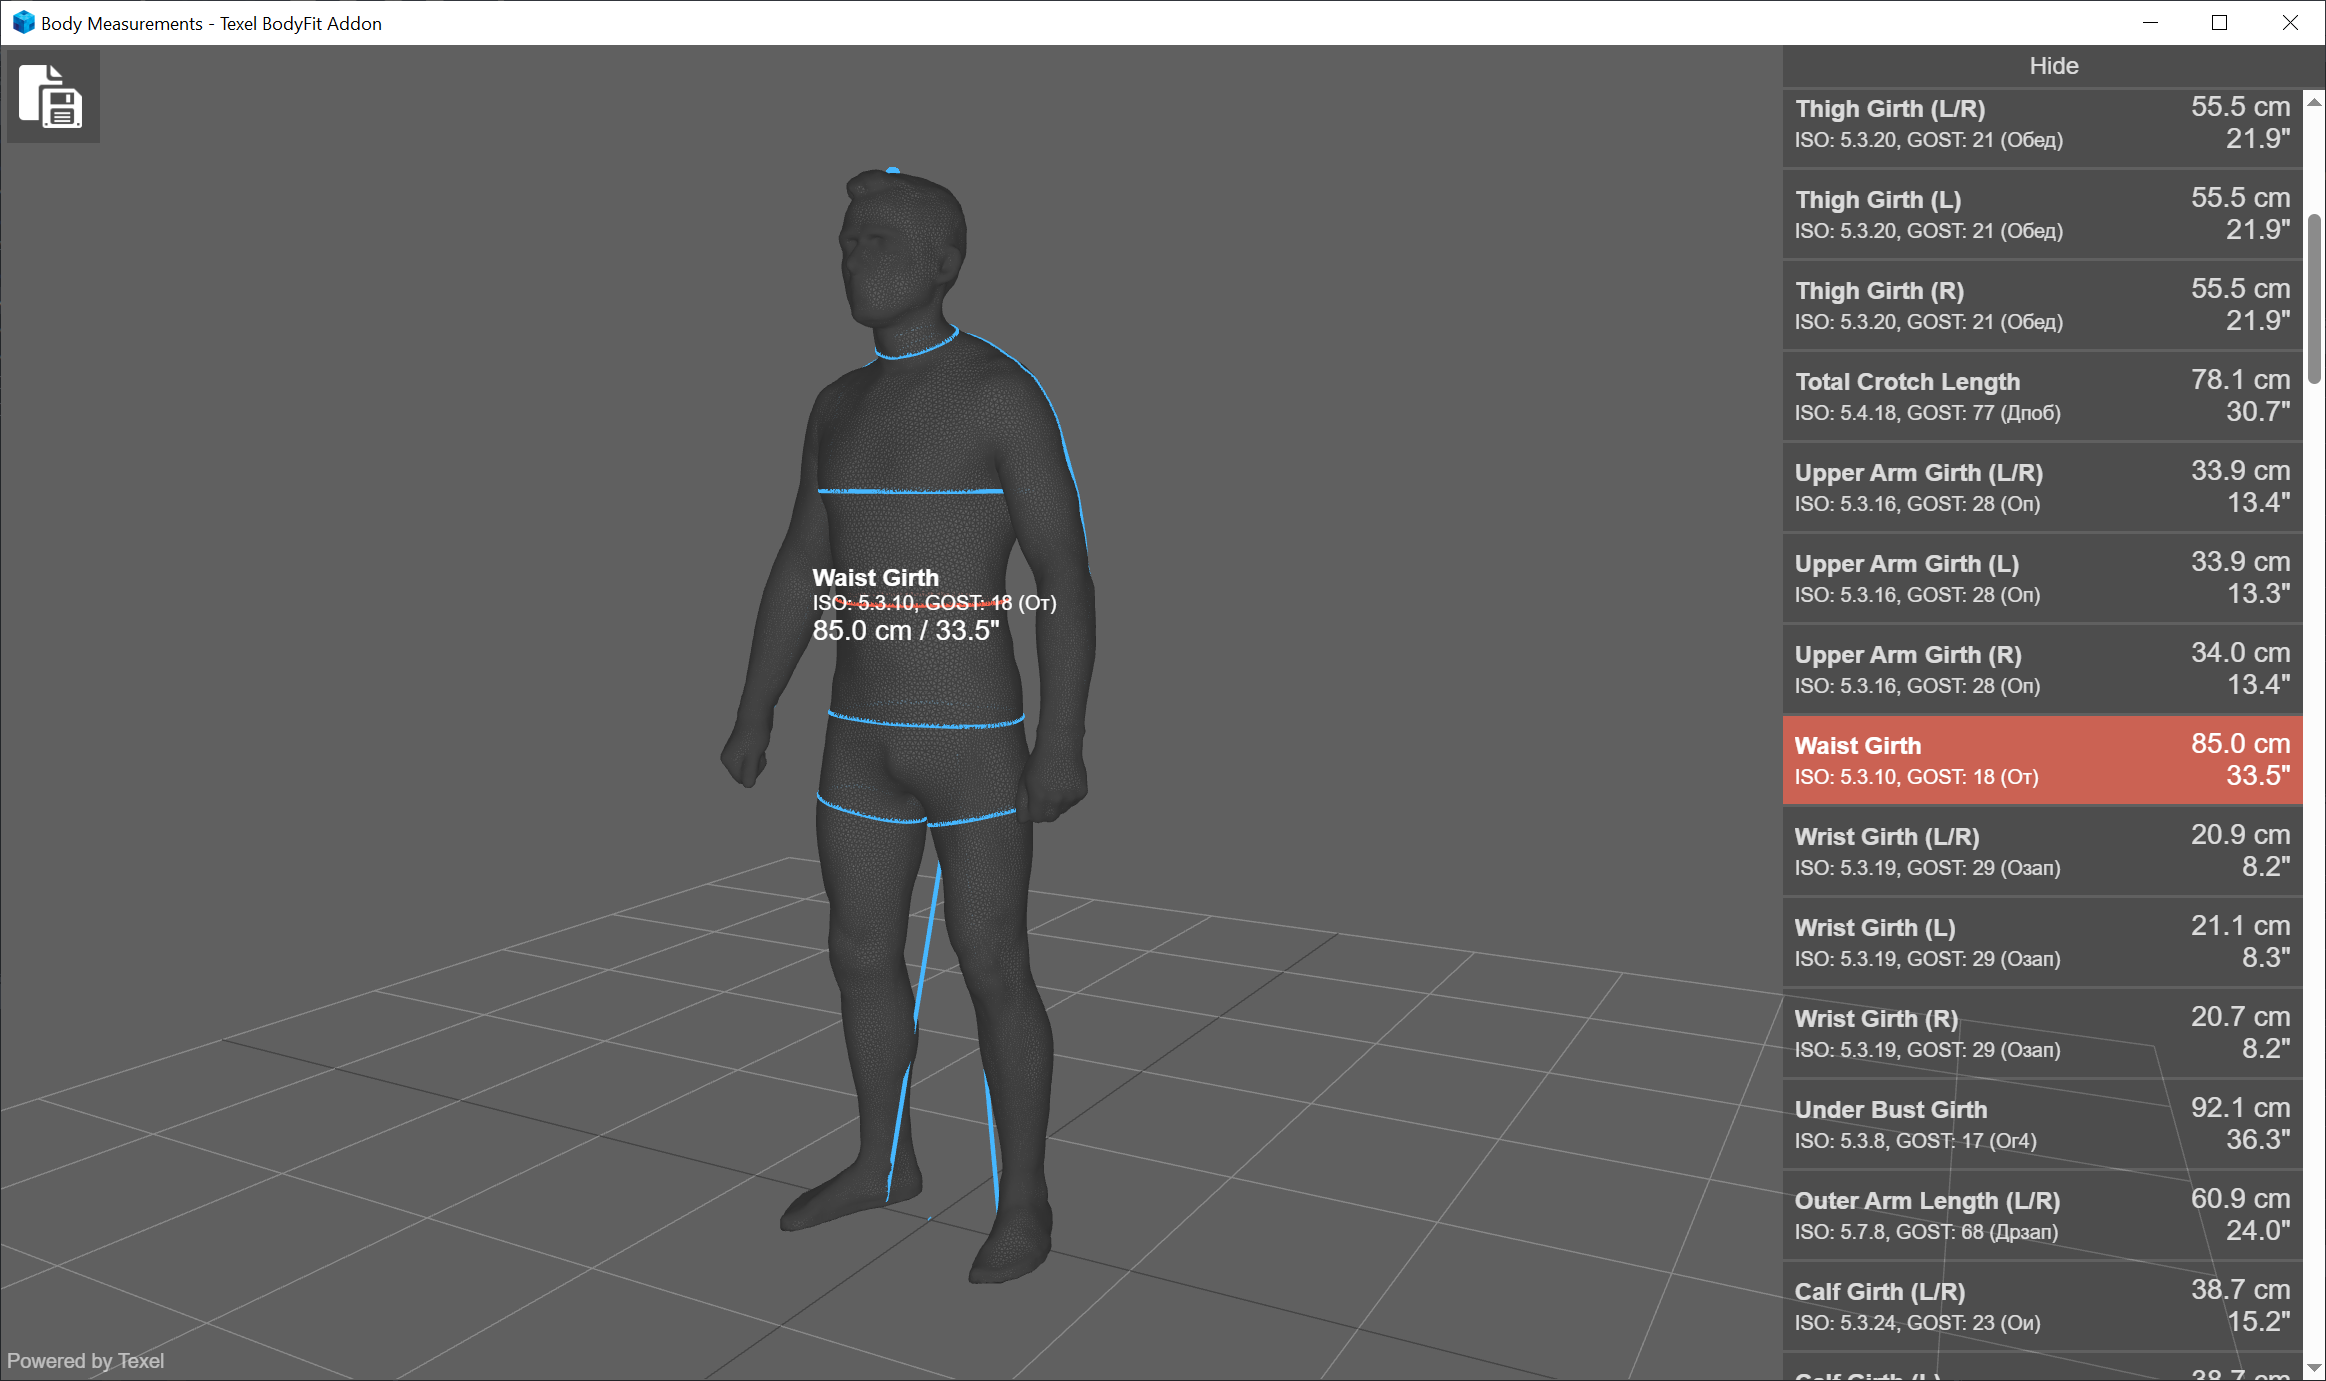Select the Waist Girth measurement row
The image size is (2326, 1381).
(2040, 759)
